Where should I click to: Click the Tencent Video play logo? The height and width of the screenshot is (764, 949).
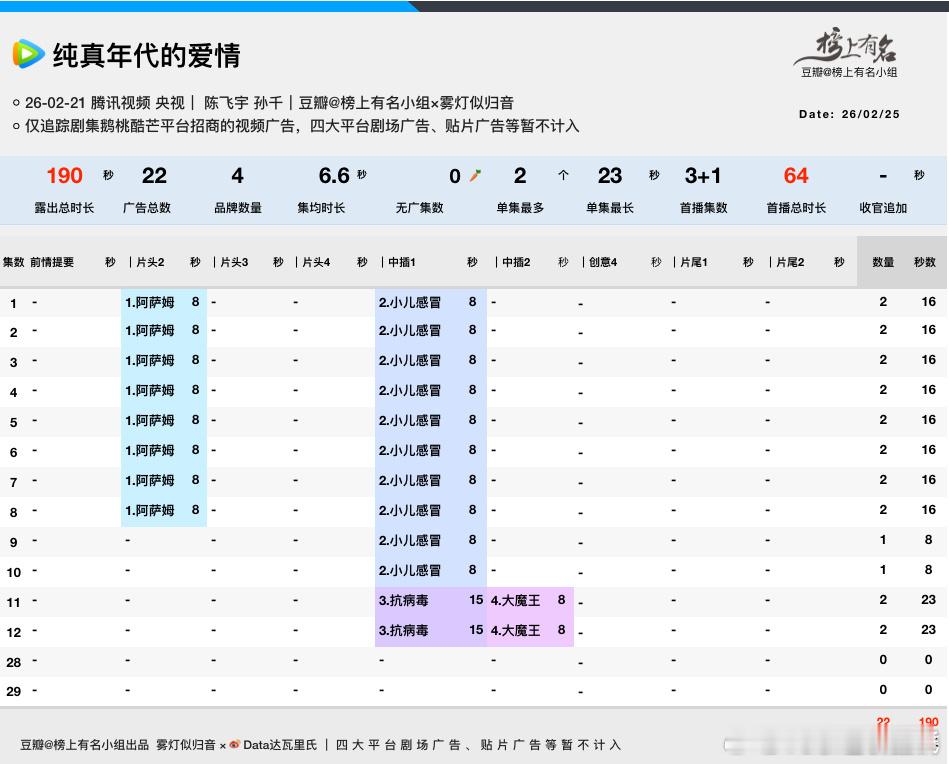28,54
